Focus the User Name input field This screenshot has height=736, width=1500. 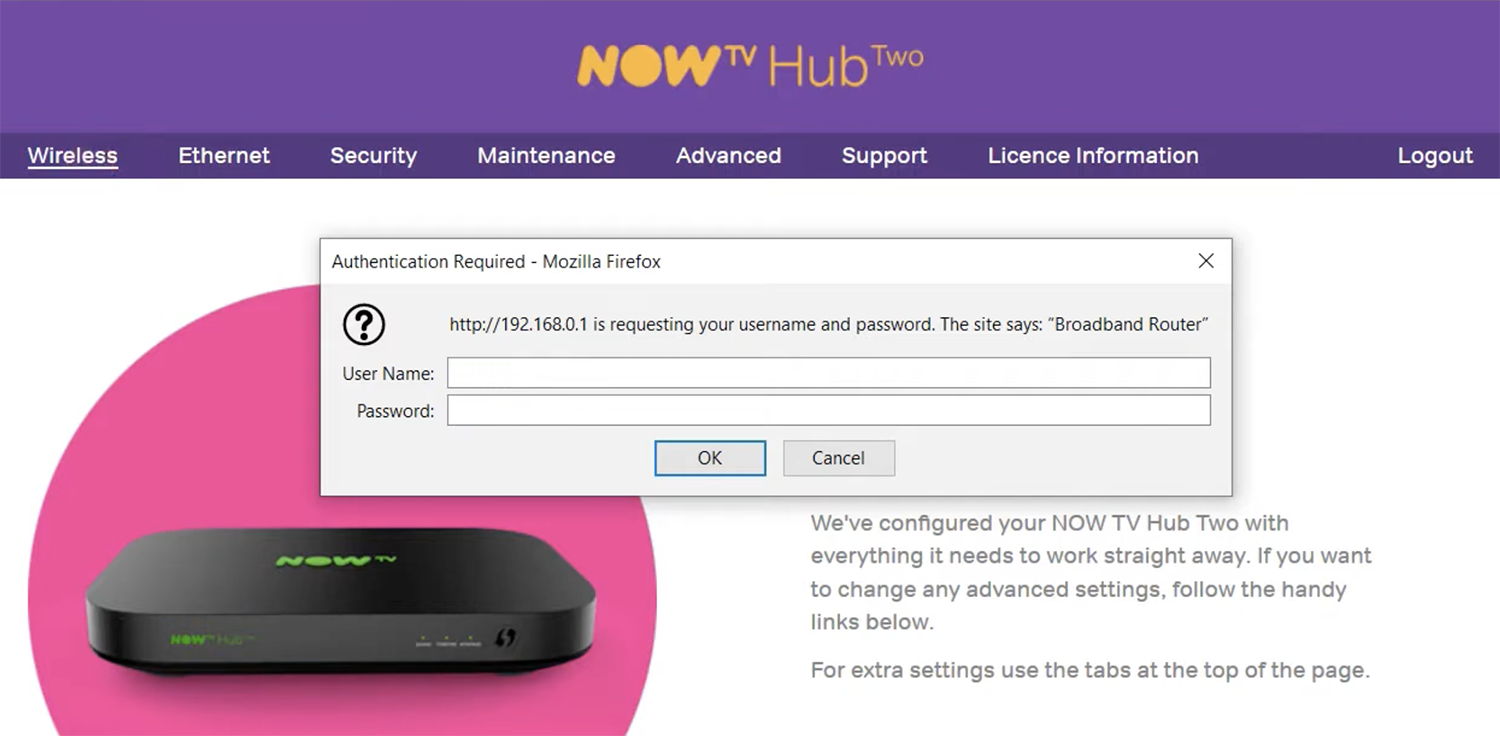pos(829,373)
